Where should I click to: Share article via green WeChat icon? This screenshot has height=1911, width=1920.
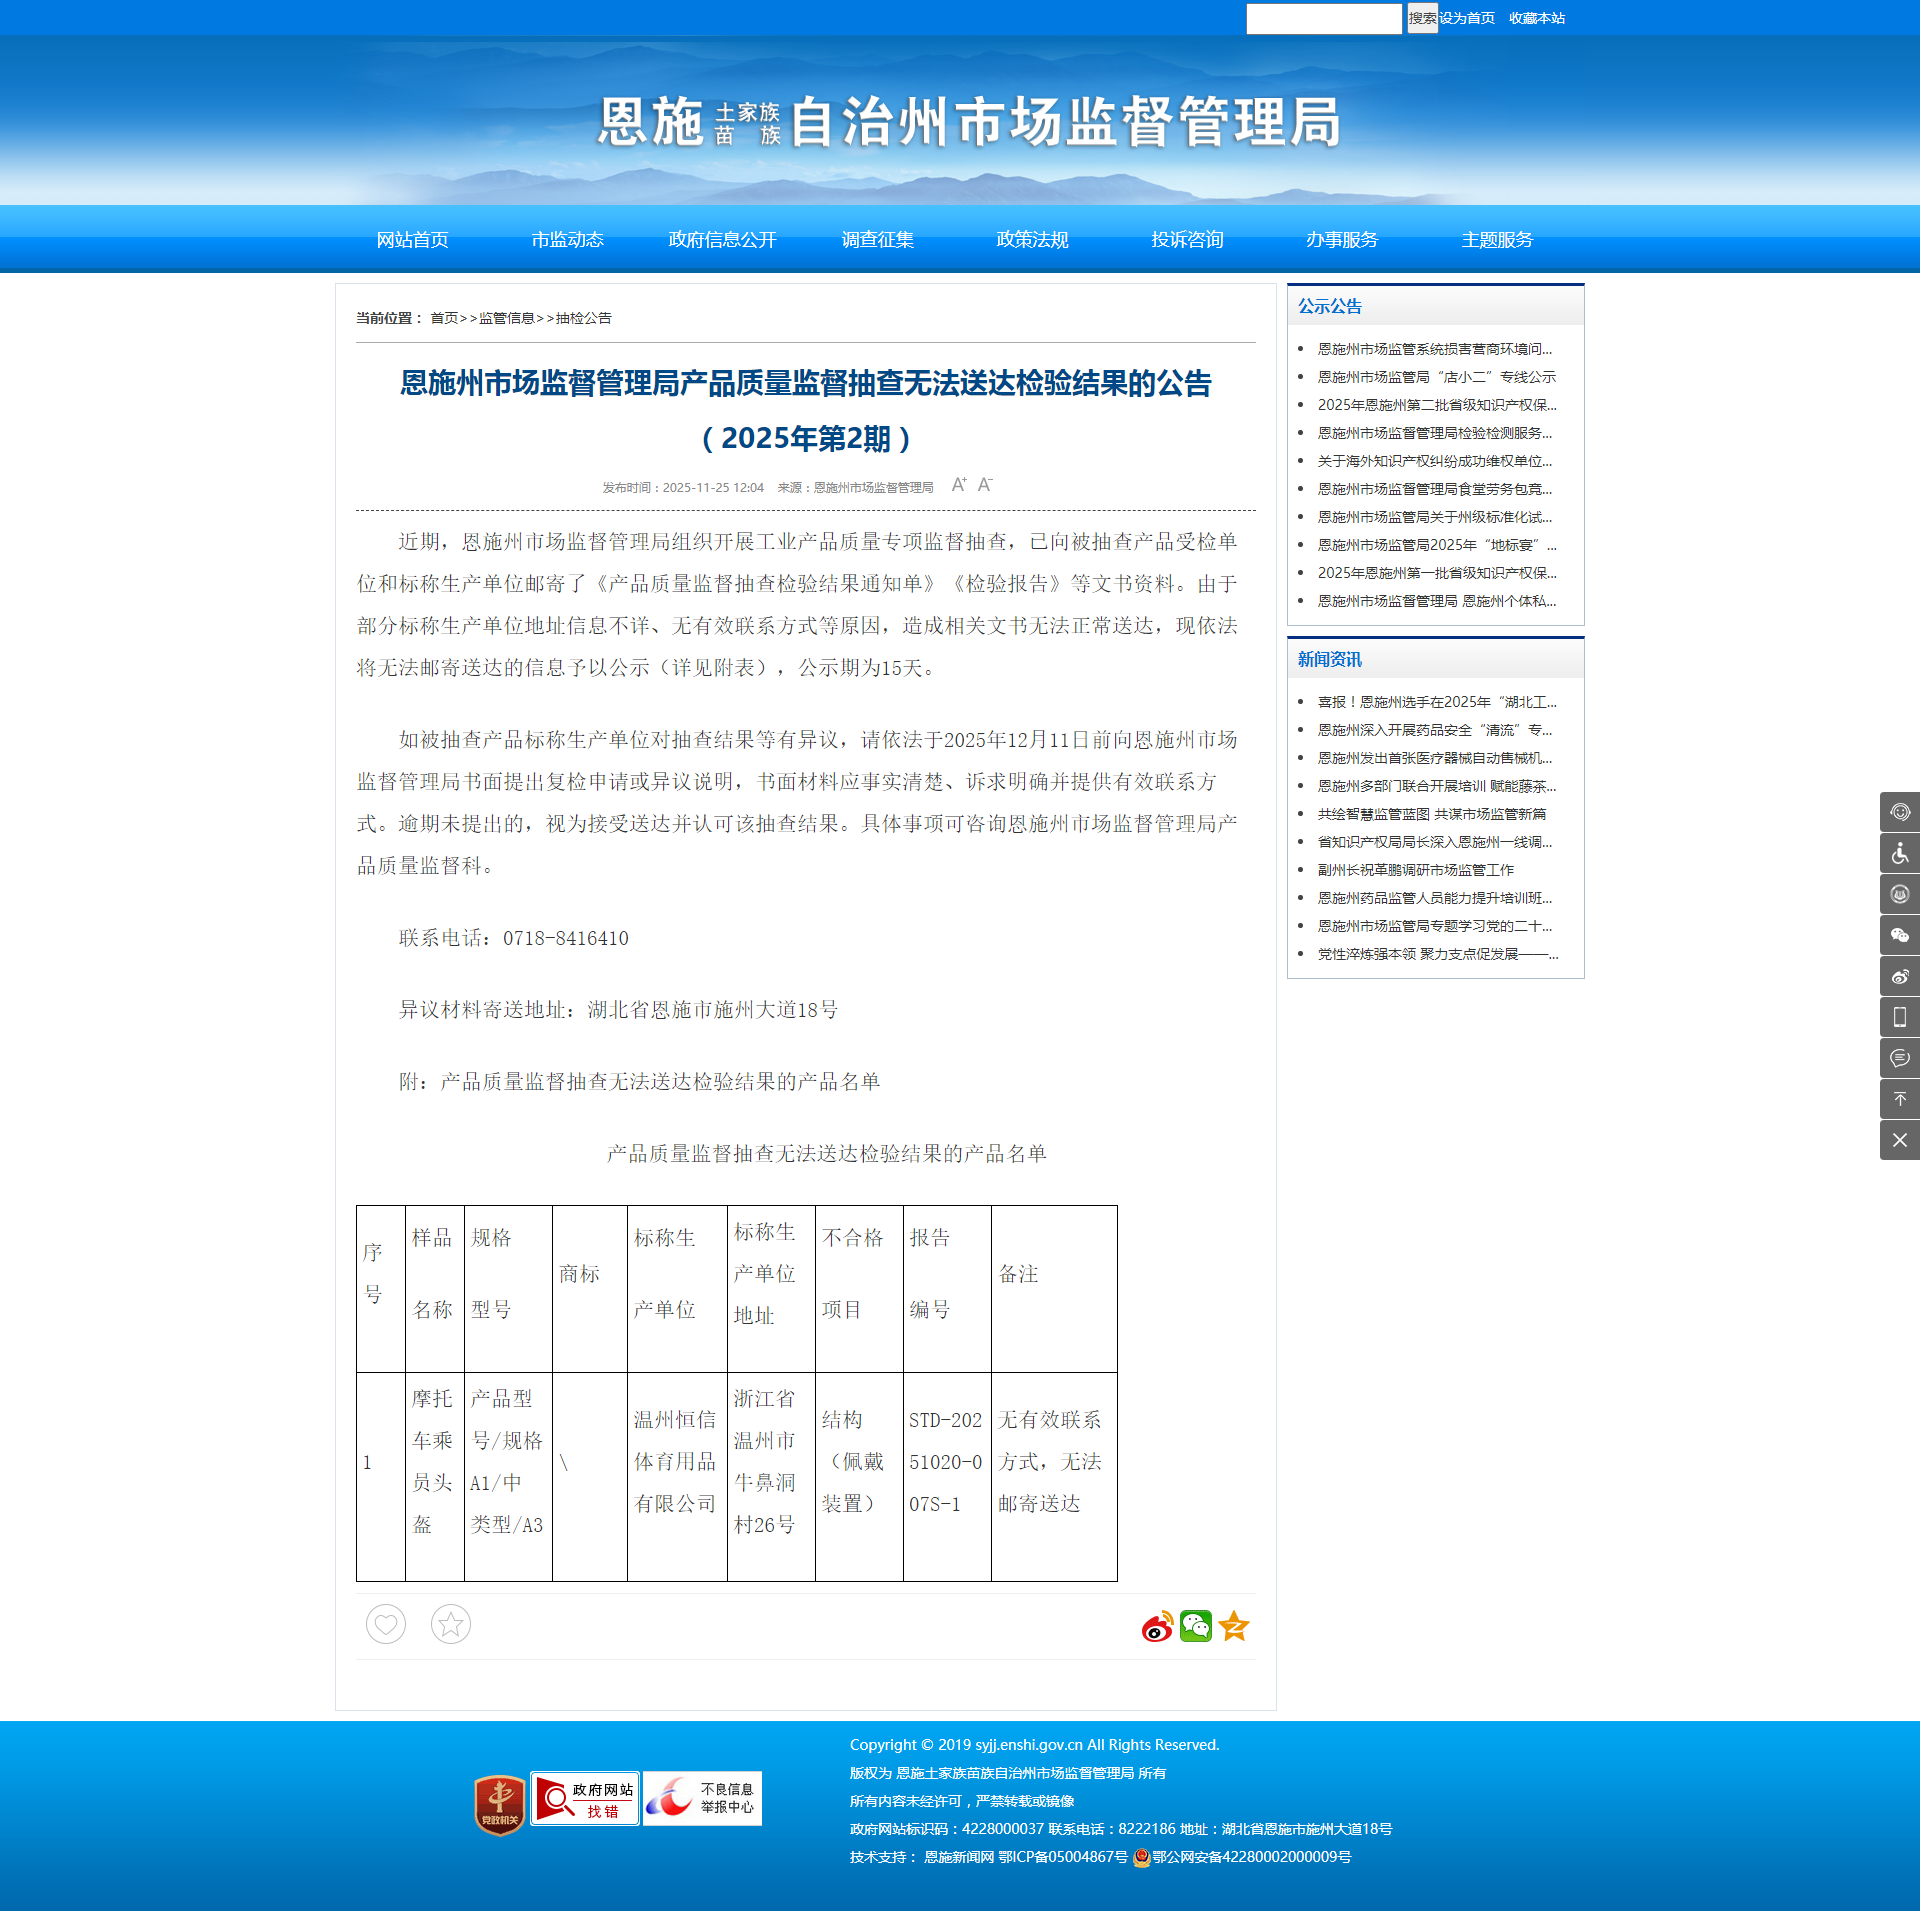coord(1196,1627)
